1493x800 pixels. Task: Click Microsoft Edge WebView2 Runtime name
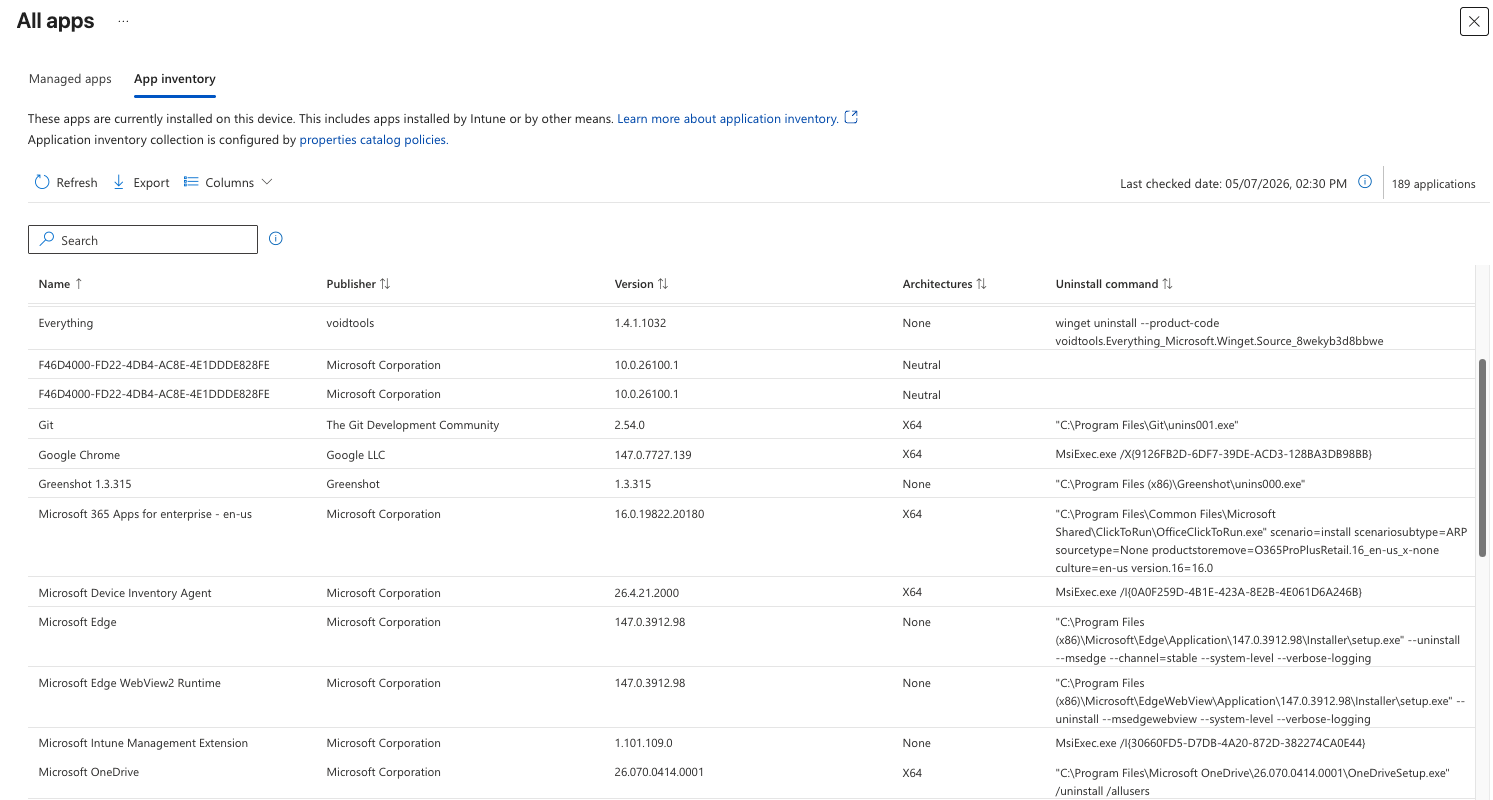pyautogui.click(x=129, y=683)
